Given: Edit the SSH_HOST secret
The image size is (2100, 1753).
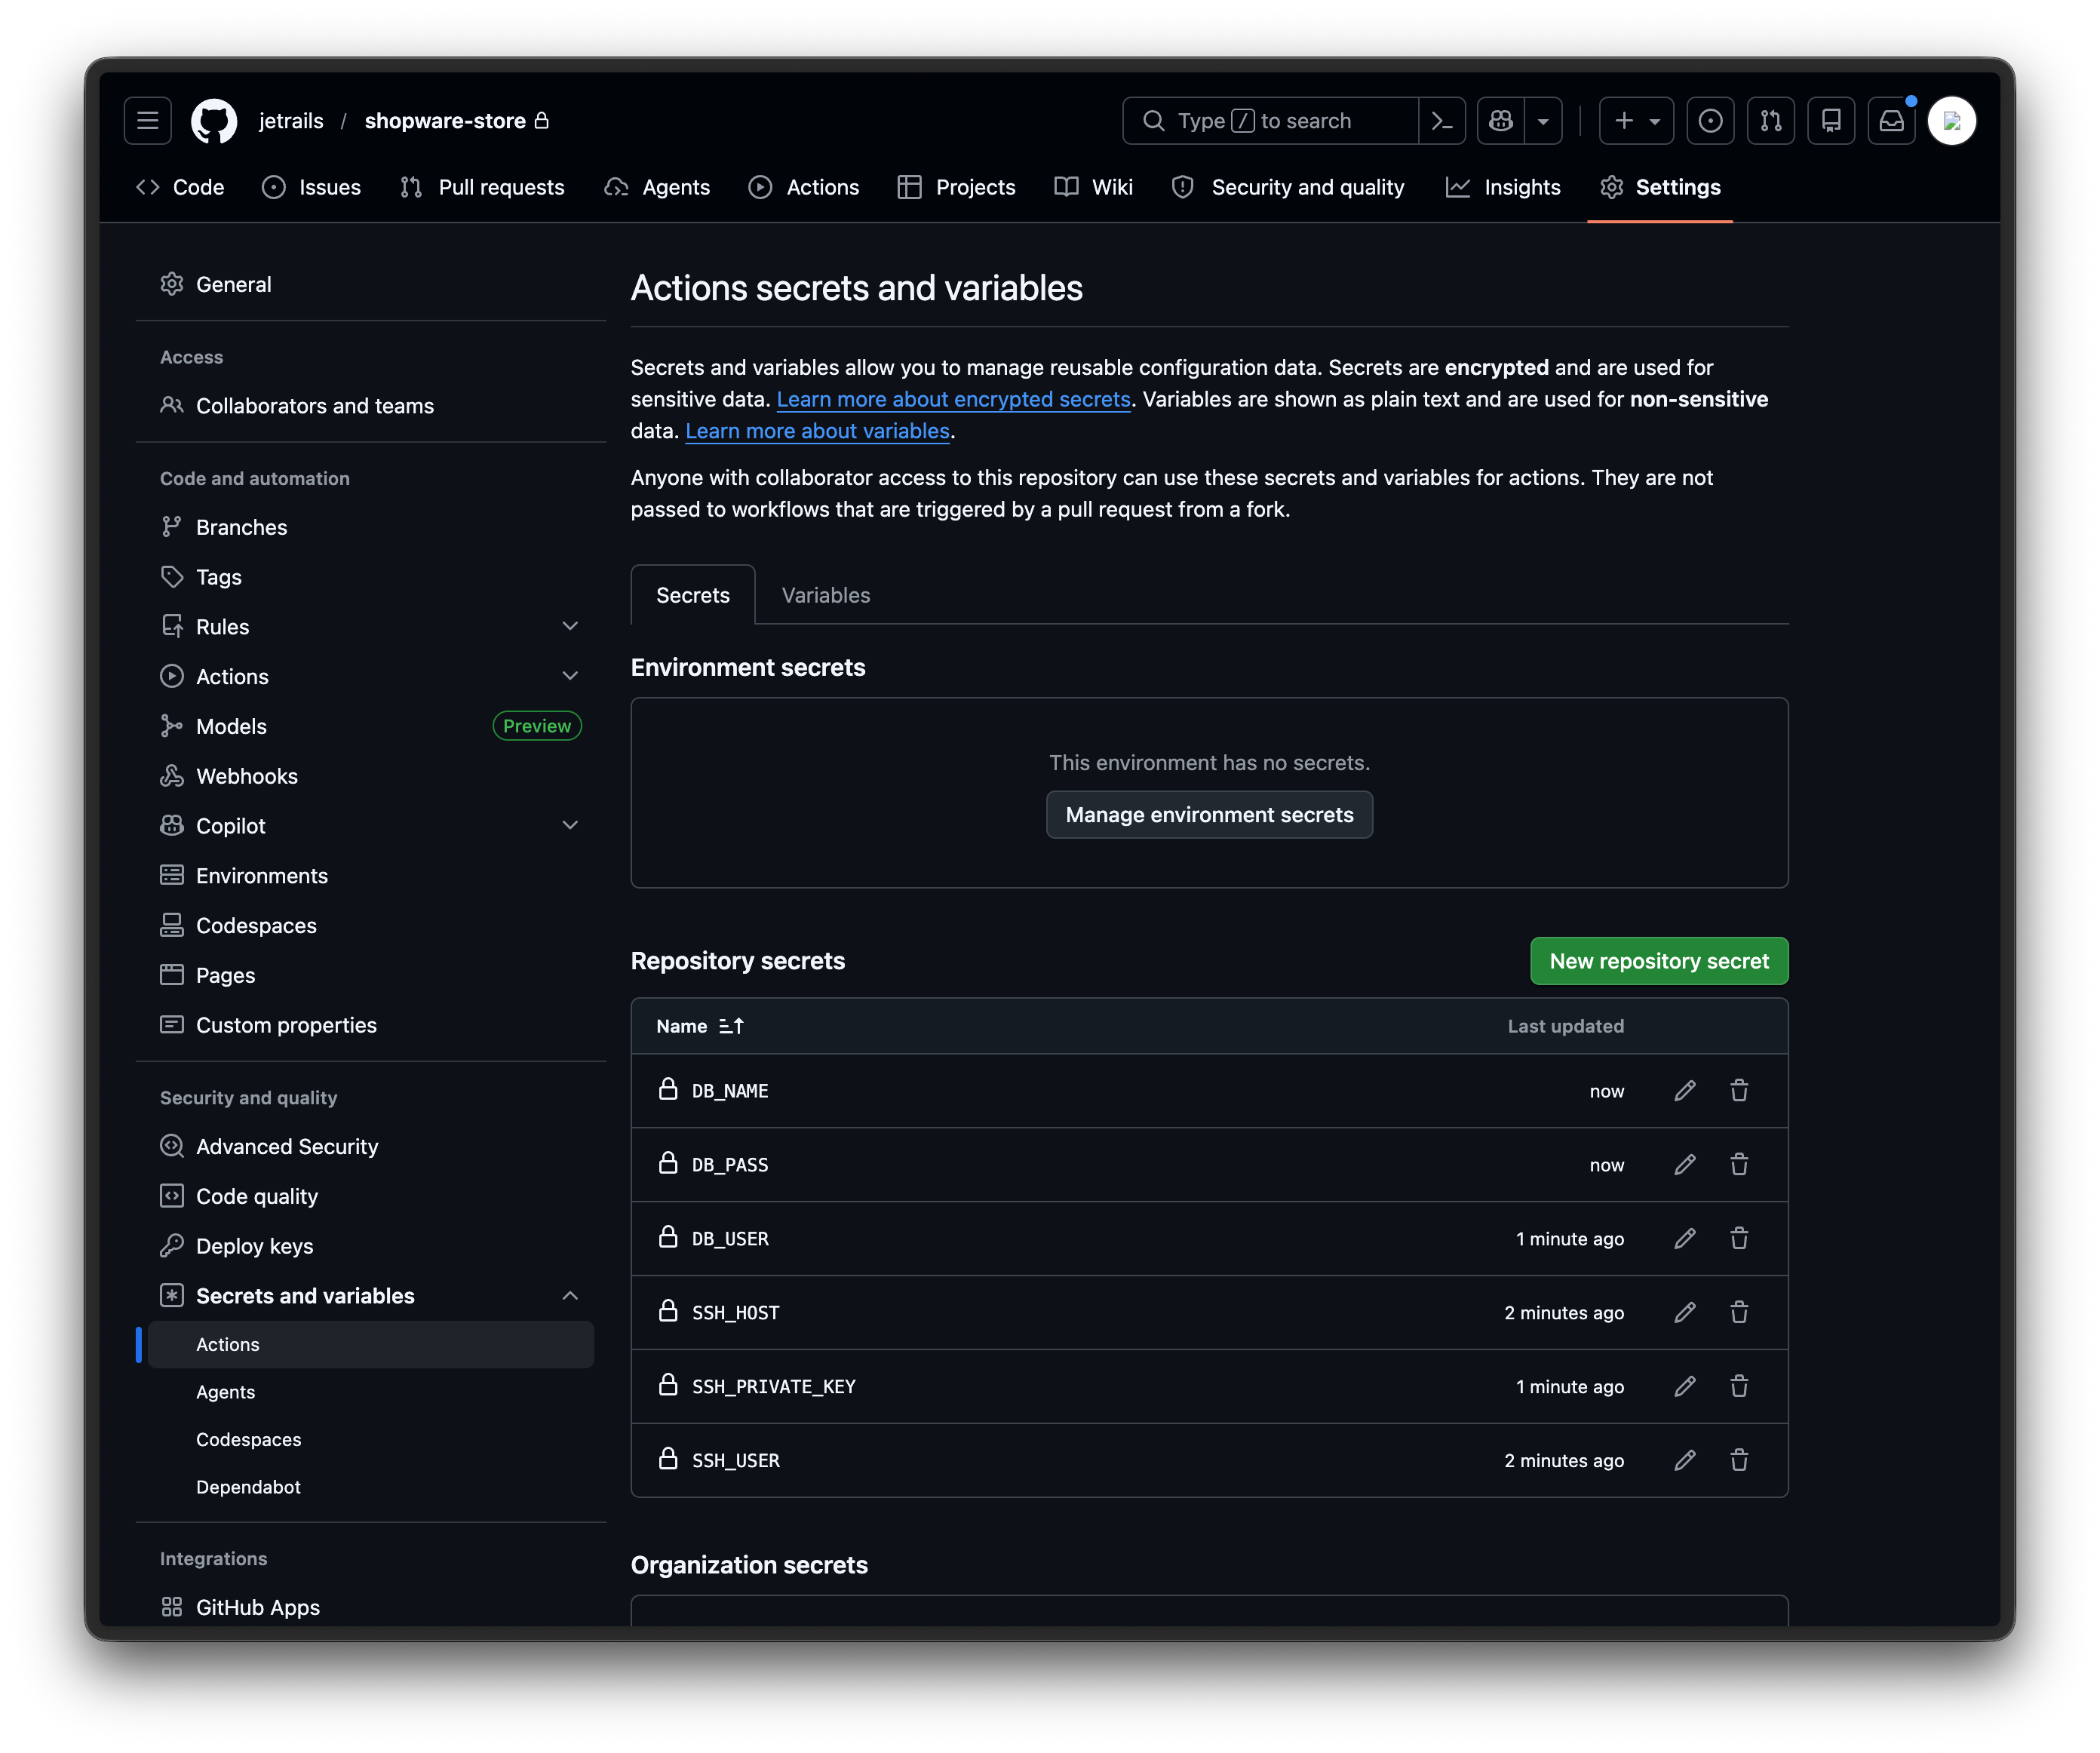Looking at the screenshot, I should click(x=1685, y=1313).
